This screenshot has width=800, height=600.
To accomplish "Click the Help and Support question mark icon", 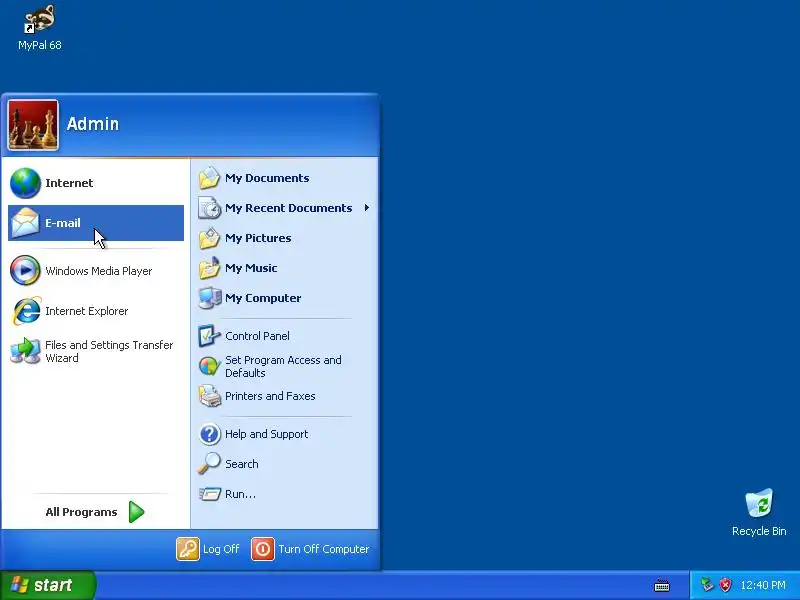I will point(209,434).
